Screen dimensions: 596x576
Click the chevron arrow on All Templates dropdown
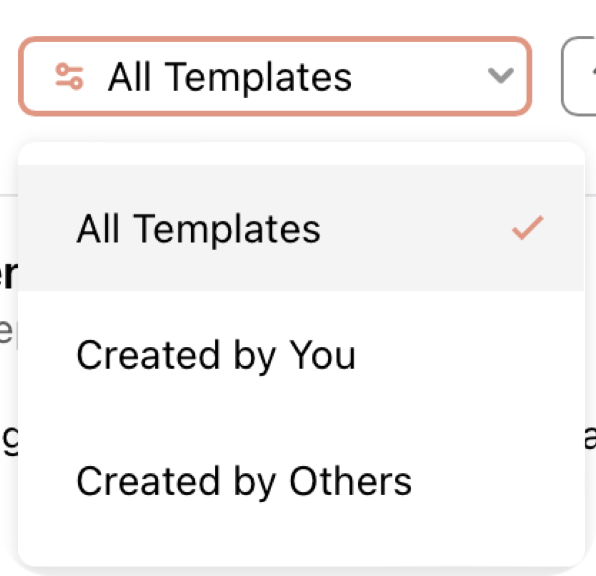(x=501, y=76)
